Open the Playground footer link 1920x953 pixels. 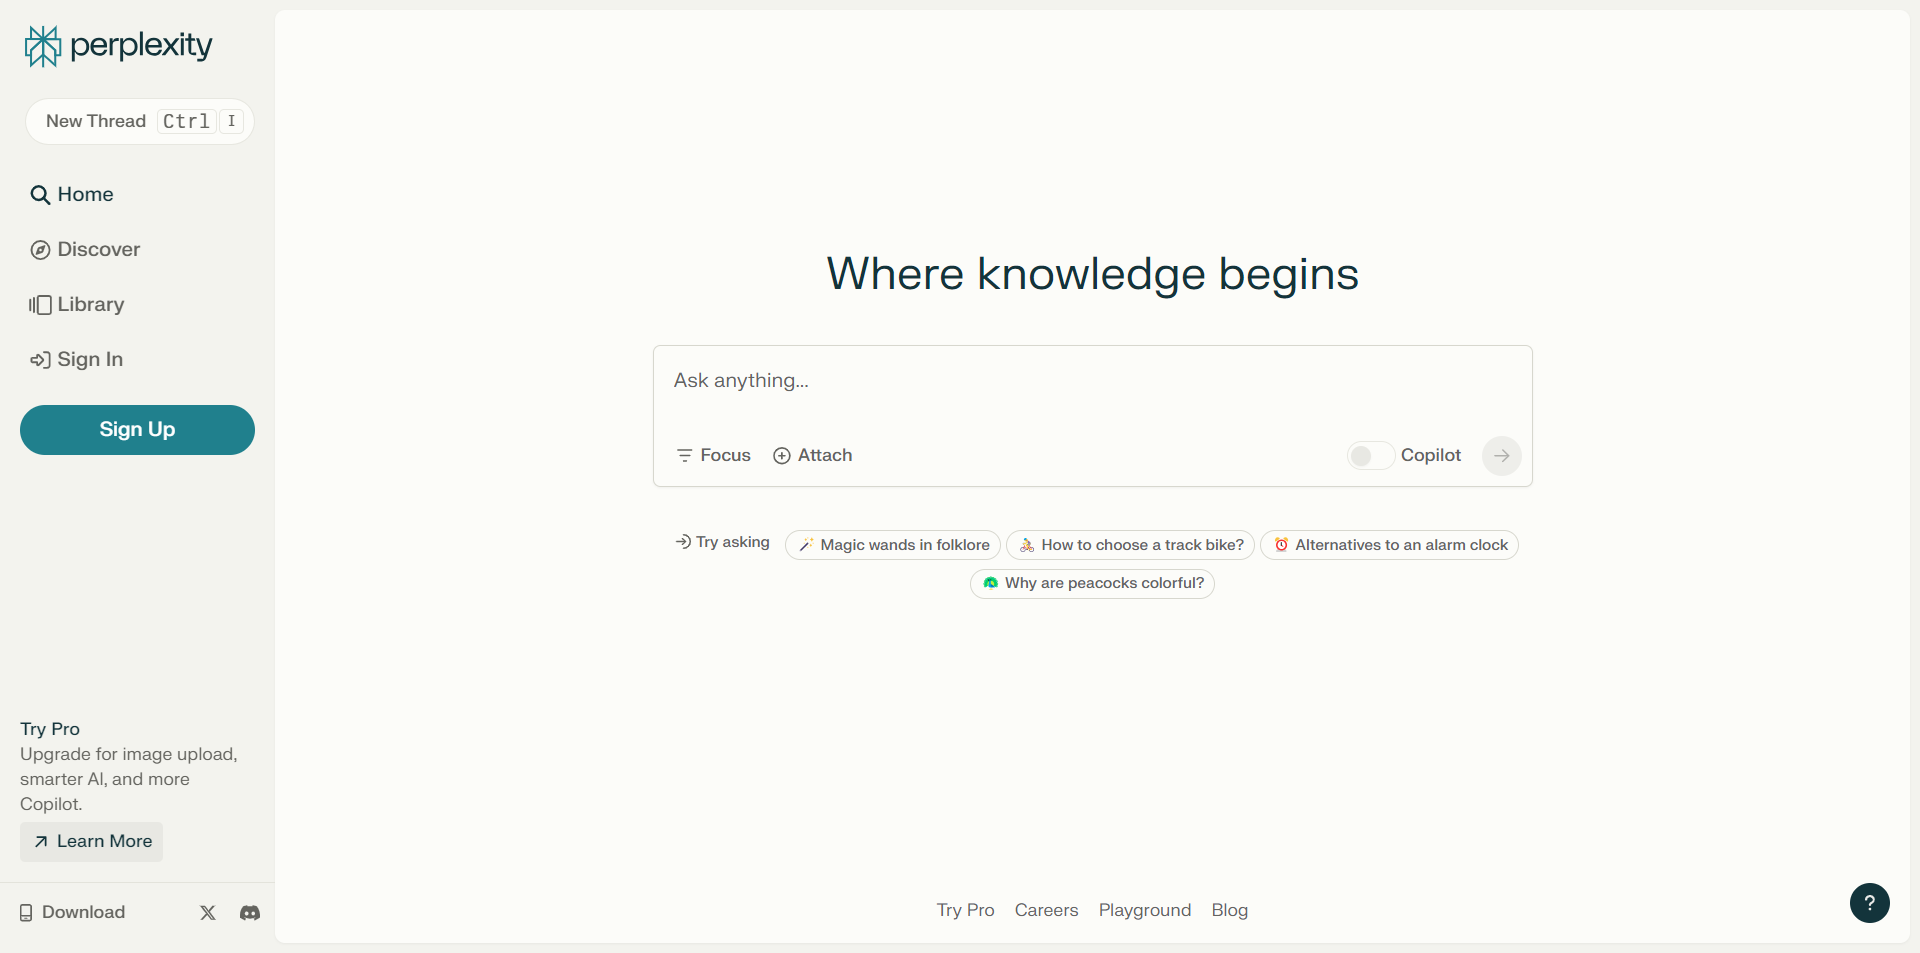(x=1144, y=910)
